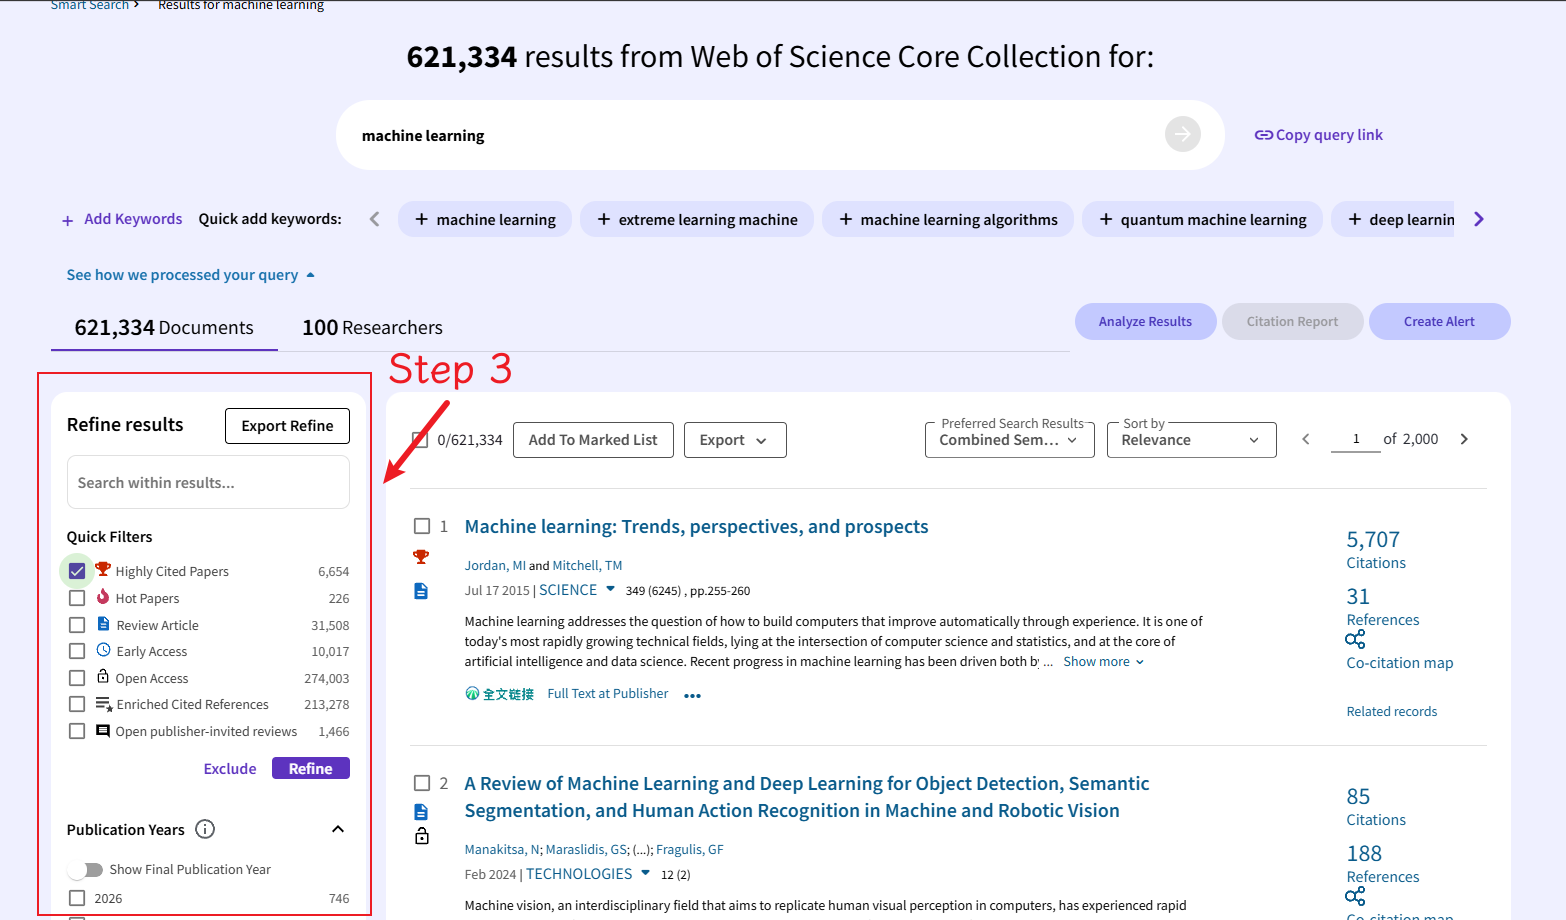Toggle the Show Final Publication Year switch
The width and height of the screenshot is (1566, 920).
click(x=86, y=869)
